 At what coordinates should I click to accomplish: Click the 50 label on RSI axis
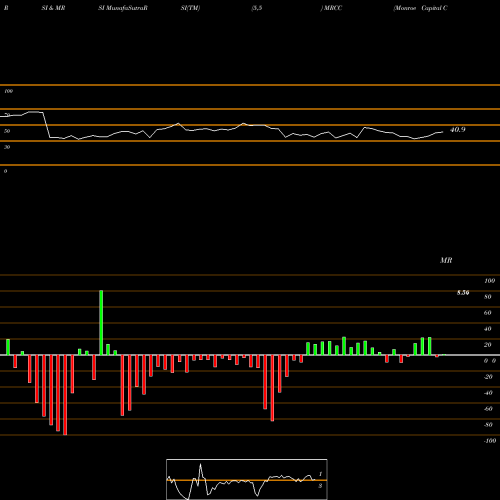pos(7,131)
